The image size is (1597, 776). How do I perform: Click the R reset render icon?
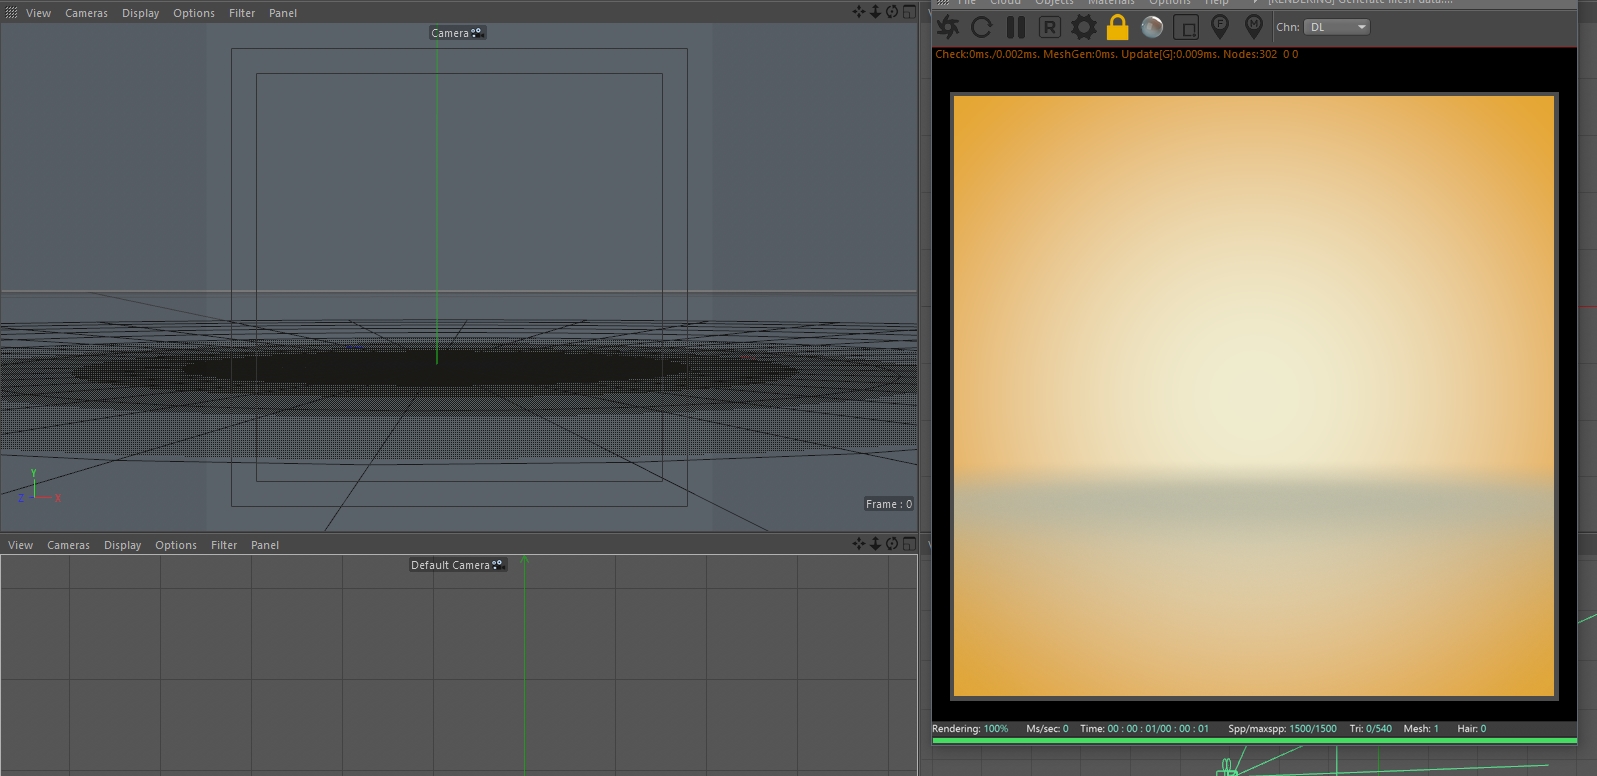[1049, 27]
